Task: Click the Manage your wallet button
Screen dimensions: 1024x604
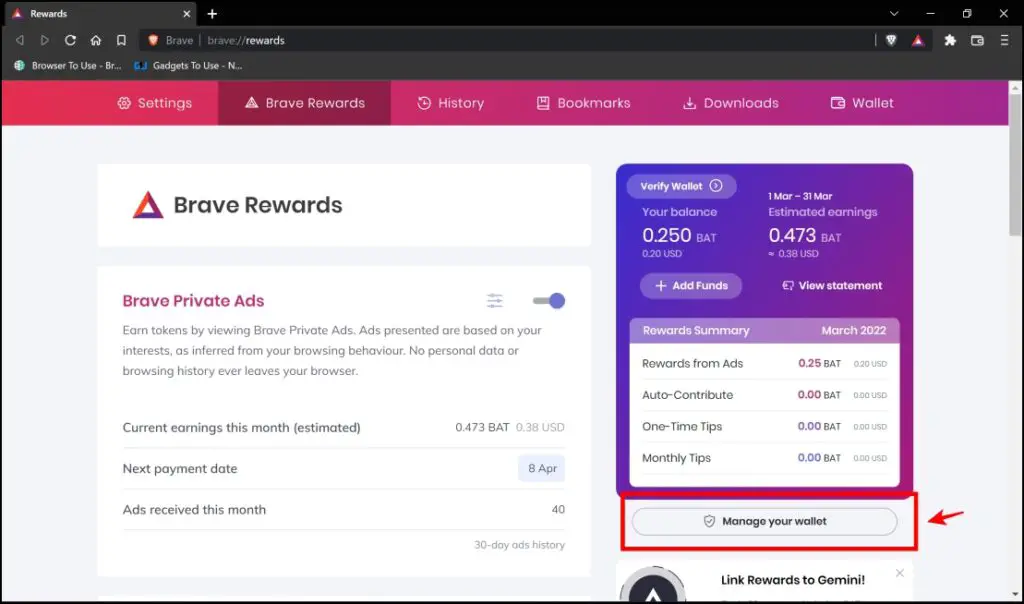Action: tap(764, 522)
